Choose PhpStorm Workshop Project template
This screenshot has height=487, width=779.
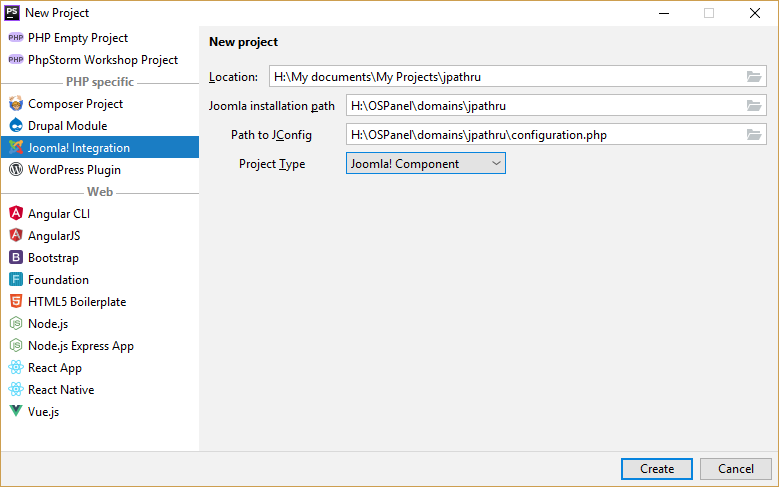pos(100,60)
